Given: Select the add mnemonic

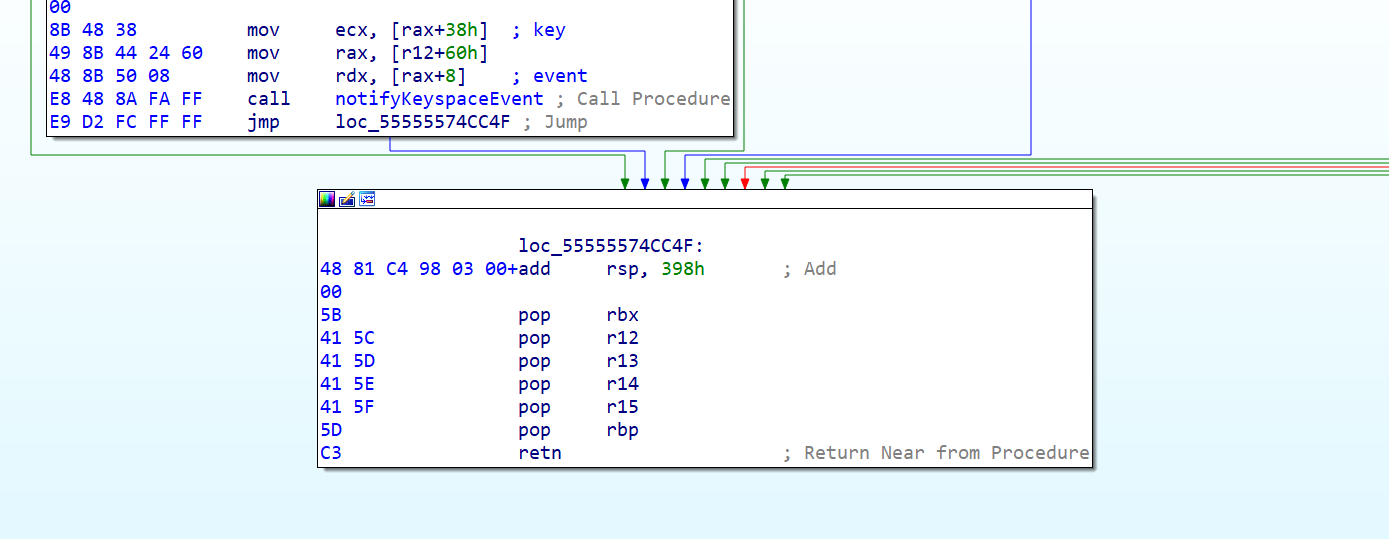Looking at the screenshot, I should pyautogui.click(x=534, y=269).
